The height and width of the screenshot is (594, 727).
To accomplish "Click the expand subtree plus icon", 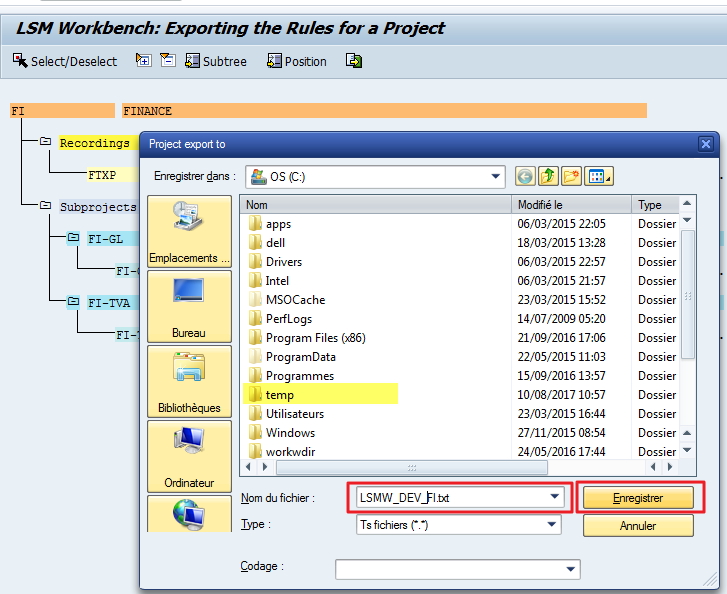I will [143, 61].
